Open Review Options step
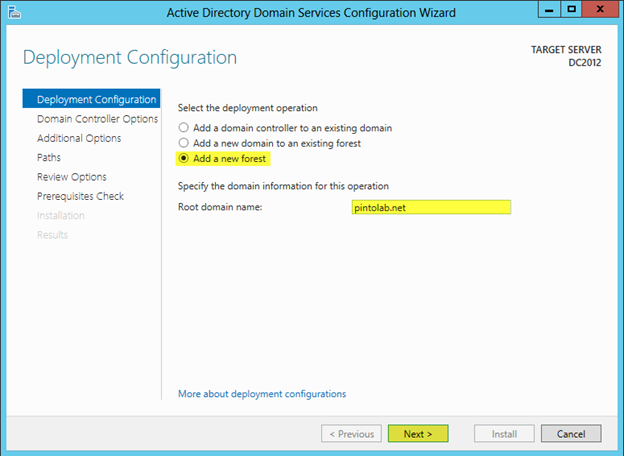The width and height of the screenshot is (624, 456). tap(72, 177)
